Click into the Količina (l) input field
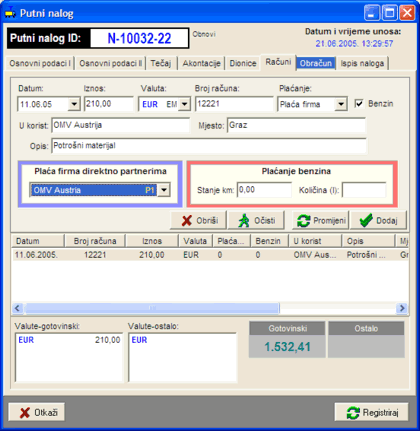Viewport: 420px width, 431px height. [x=364, y=190]
